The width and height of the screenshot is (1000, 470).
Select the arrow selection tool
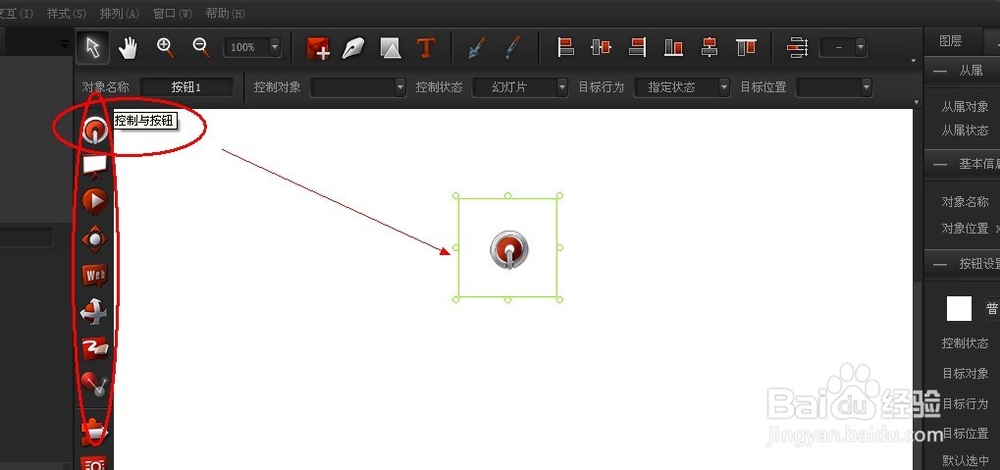(93, 48)
